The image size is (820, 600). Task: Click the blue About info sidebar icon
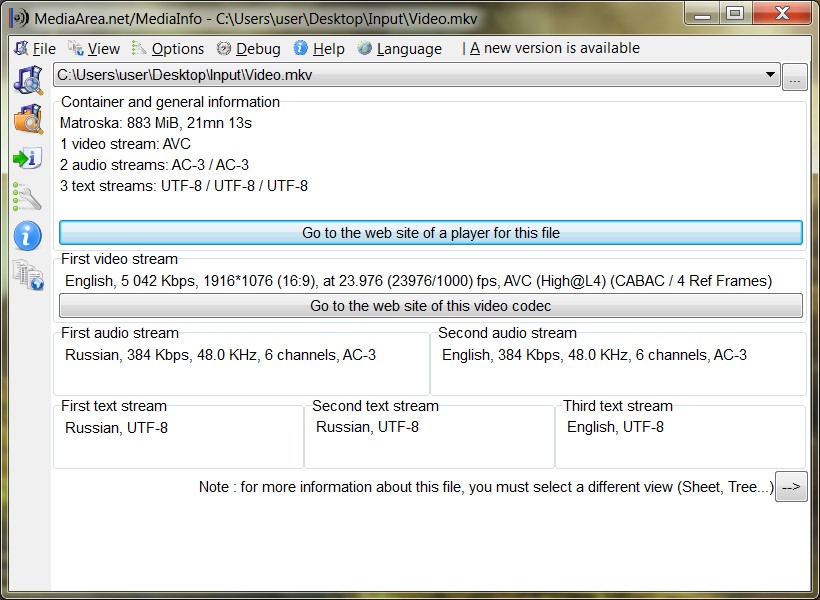click(x=27, y=235)
